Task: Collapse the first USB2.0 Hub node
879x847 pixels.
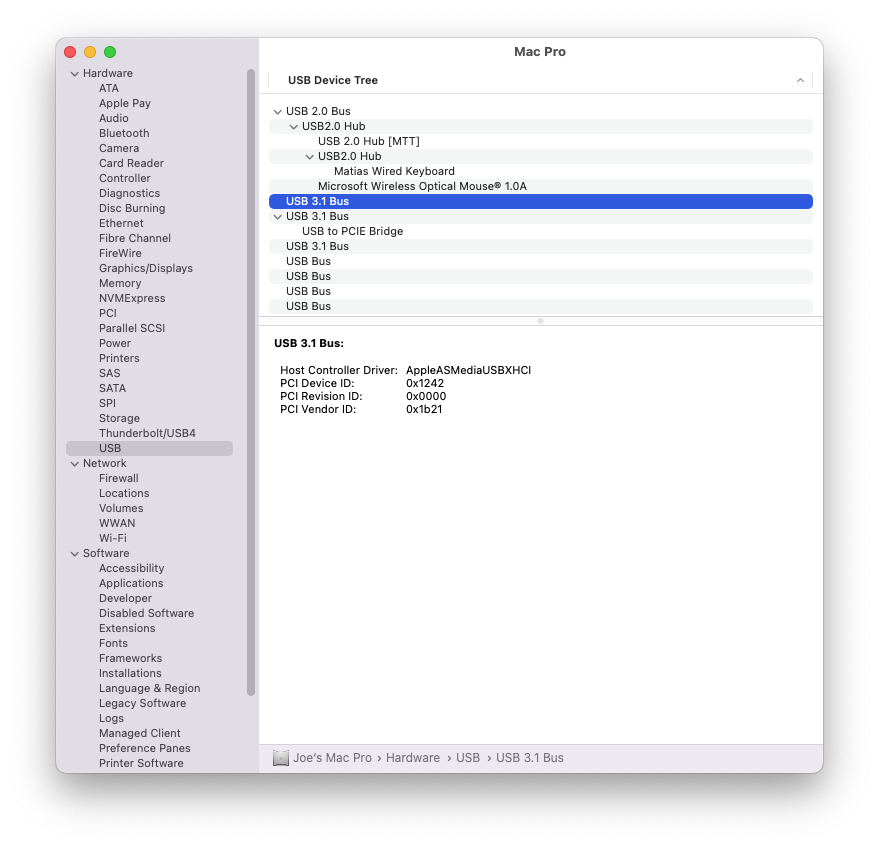Action: [x=293, y=127]
